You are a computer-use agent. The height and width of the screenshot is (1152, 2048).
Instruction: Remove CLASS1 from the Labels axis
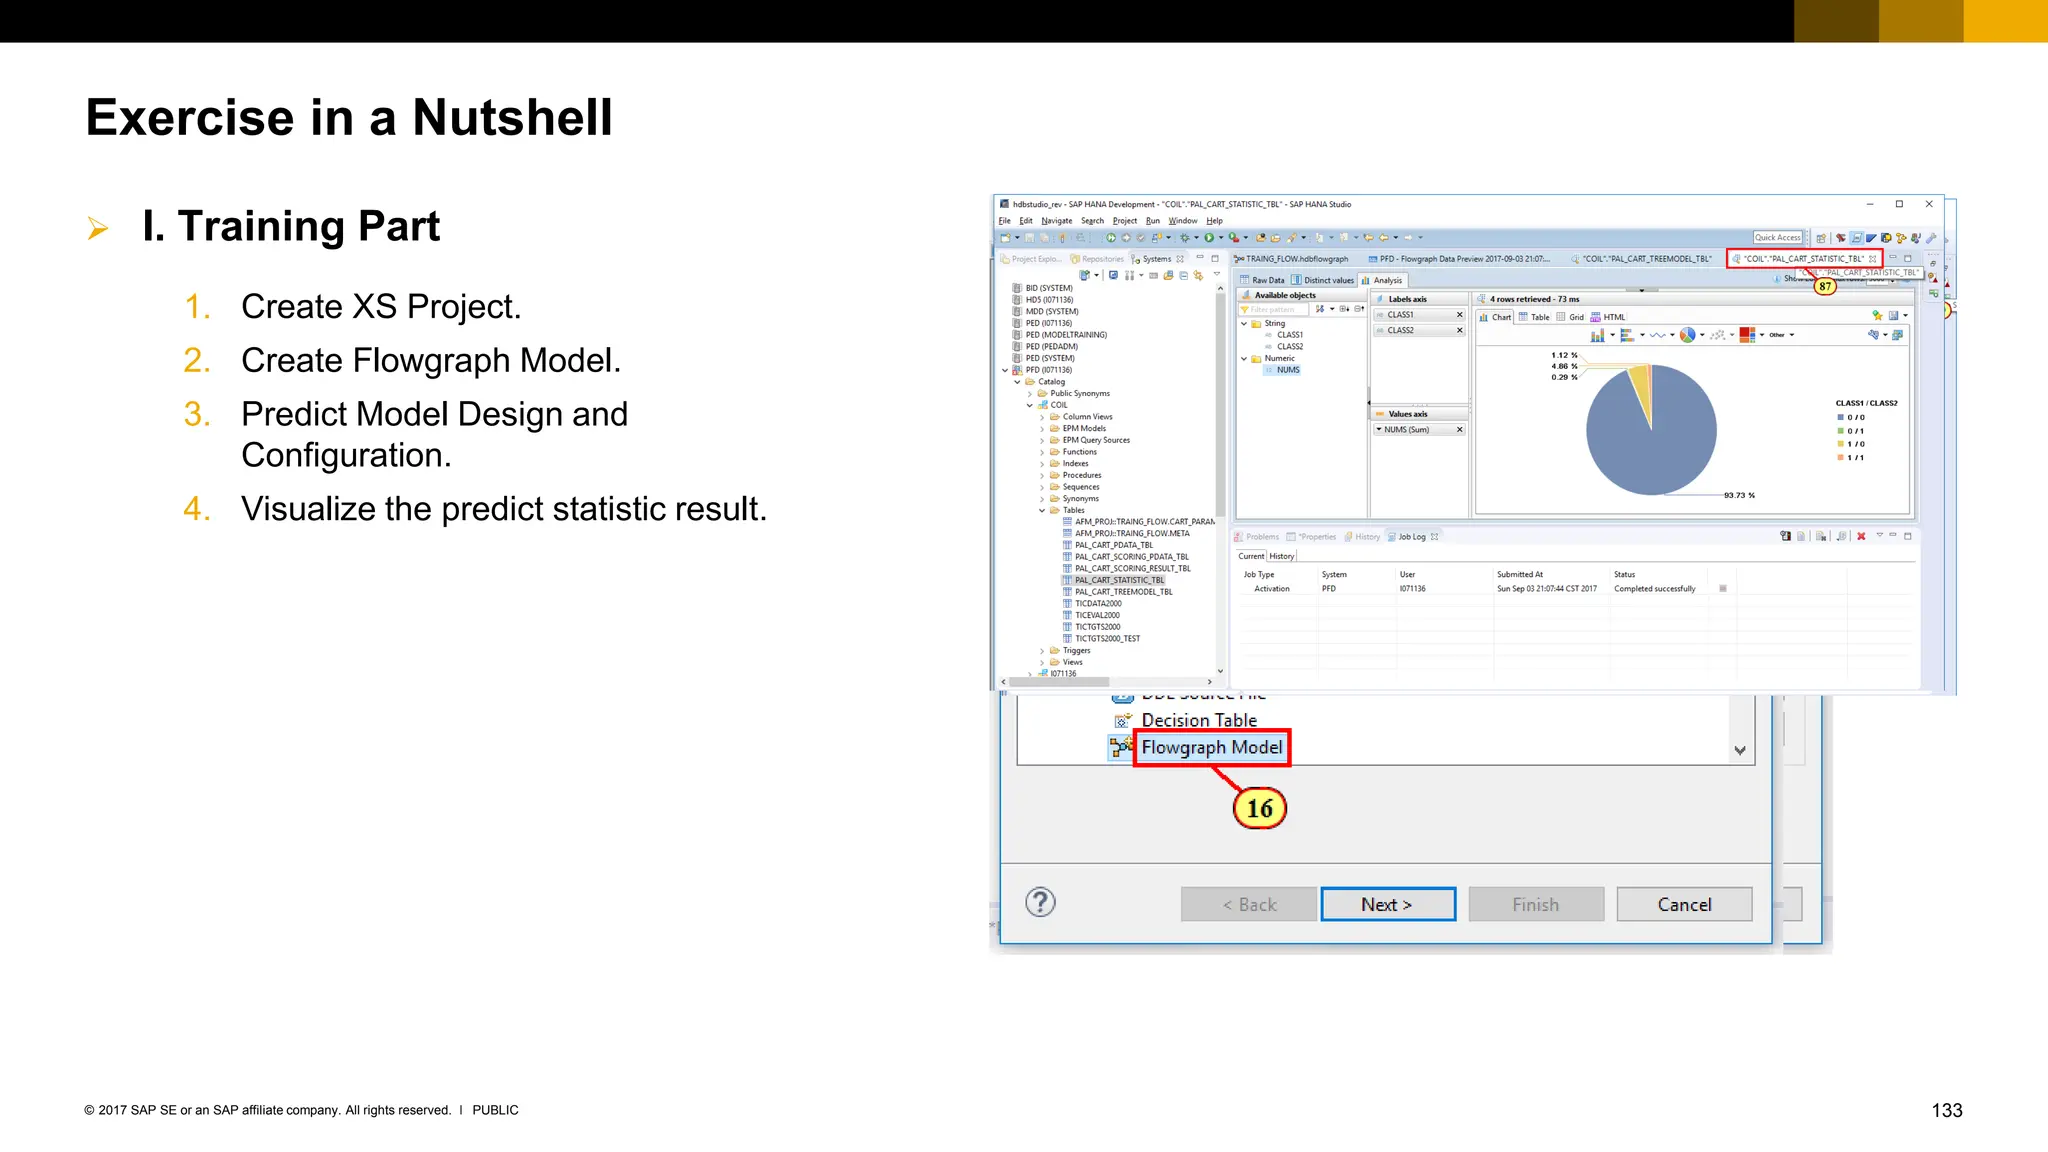pyautogui.click(x=1459, y=315)
